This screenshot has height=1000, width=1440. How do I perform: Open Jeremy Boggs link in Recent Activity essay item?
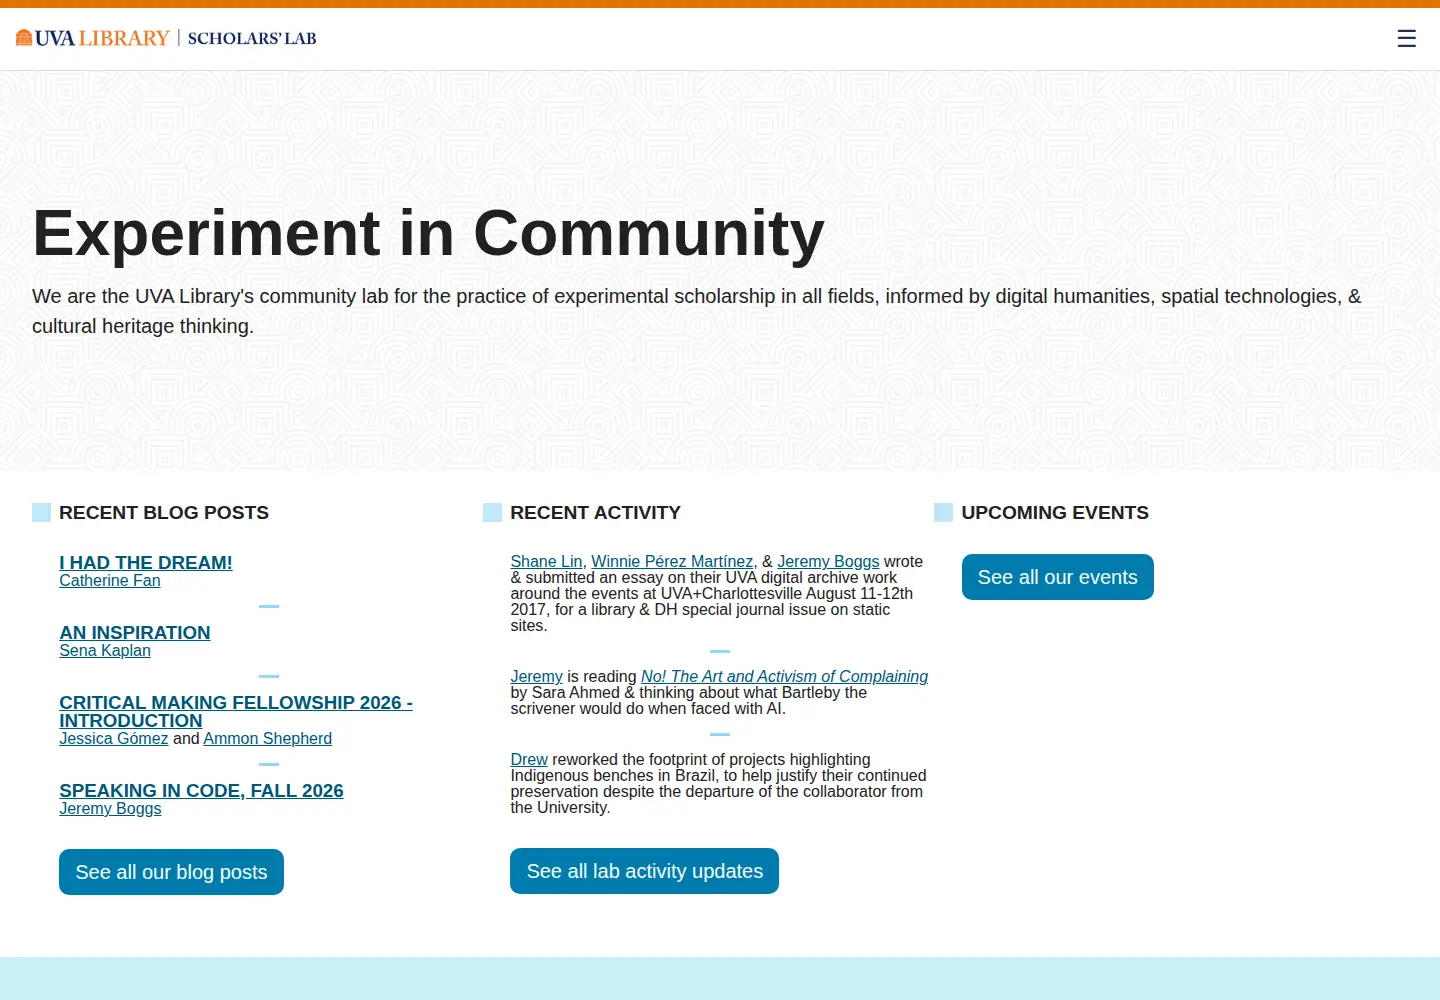[828, 562]
